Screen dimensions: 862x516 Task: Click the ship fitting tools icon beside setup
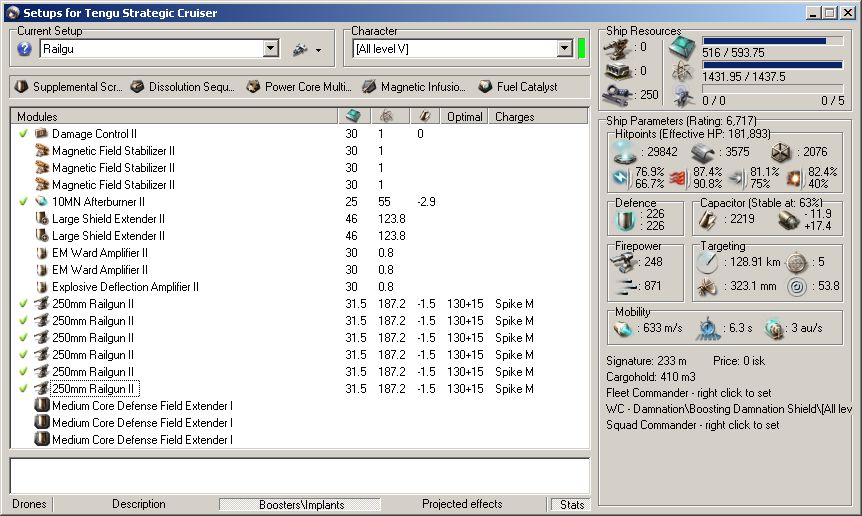pos(300,50)
